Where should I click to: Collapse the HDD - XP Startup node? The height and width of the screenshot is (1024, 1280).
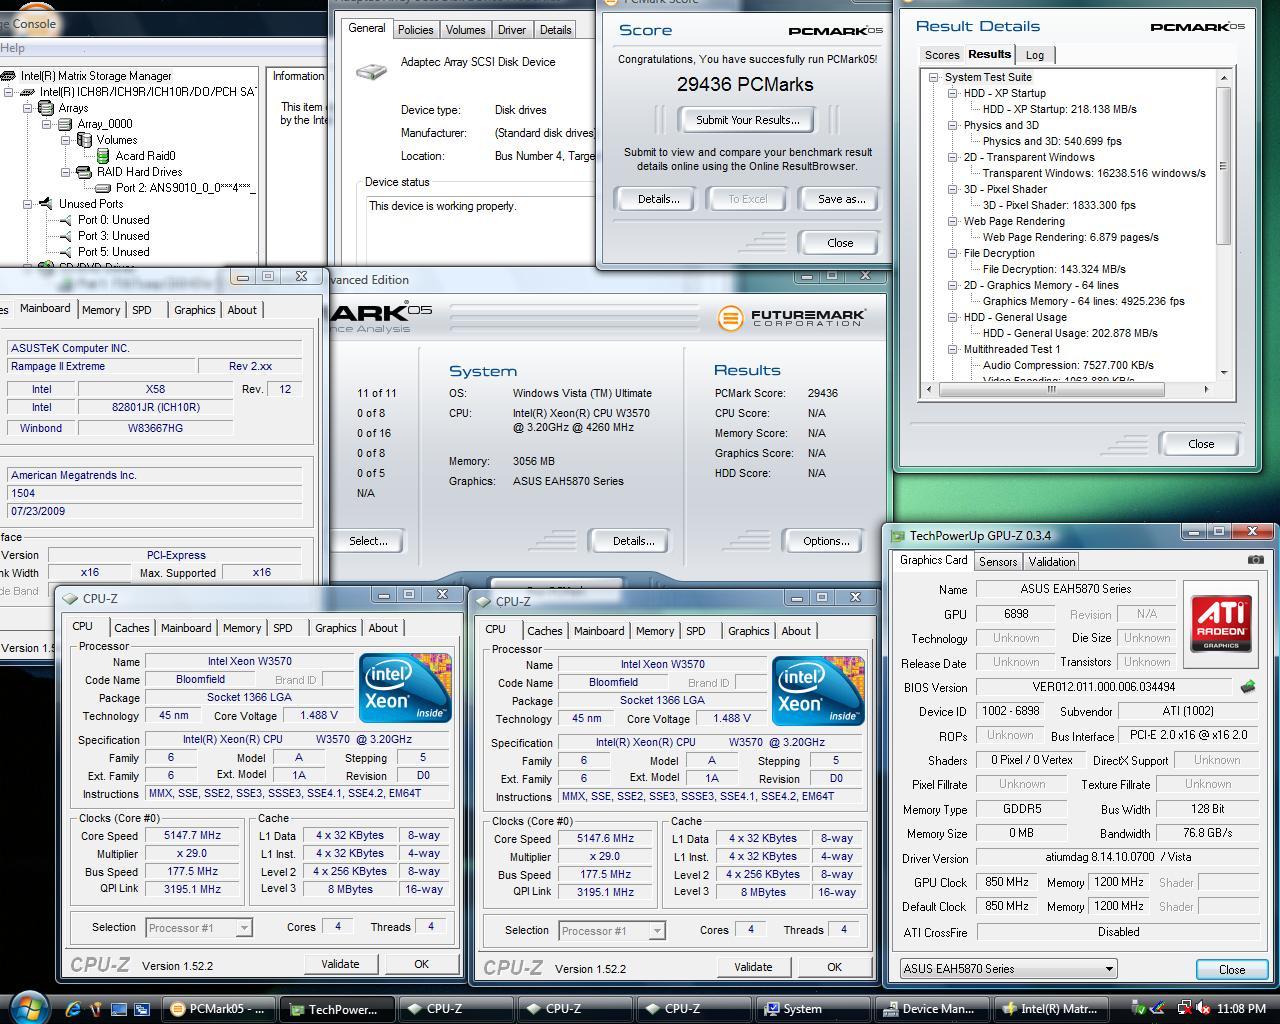coord(953,93)
